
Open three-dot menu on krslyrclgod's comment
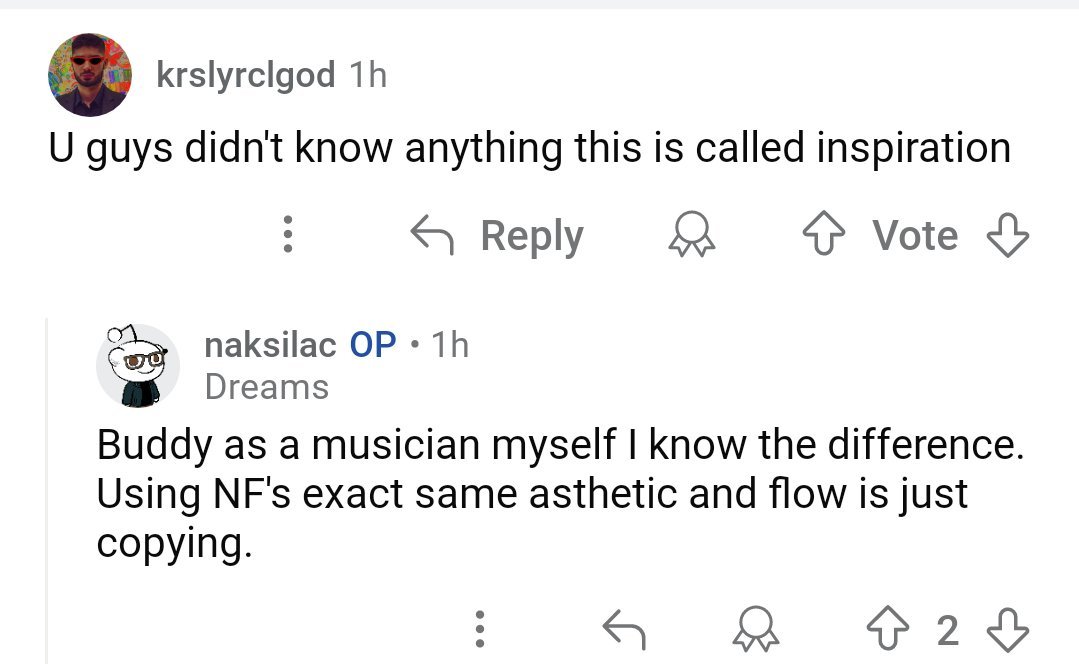point(288,236)
